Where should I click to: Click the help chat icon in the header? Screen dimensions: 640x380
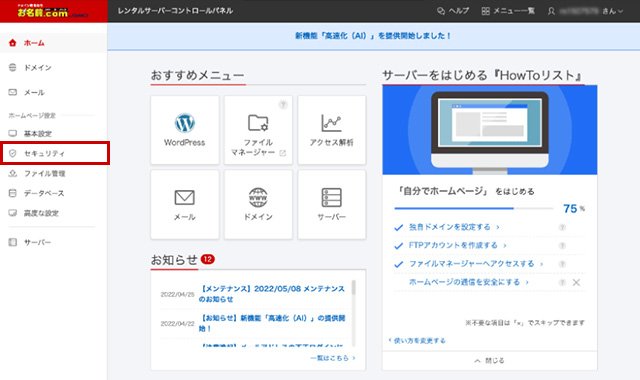coord(441,11)
